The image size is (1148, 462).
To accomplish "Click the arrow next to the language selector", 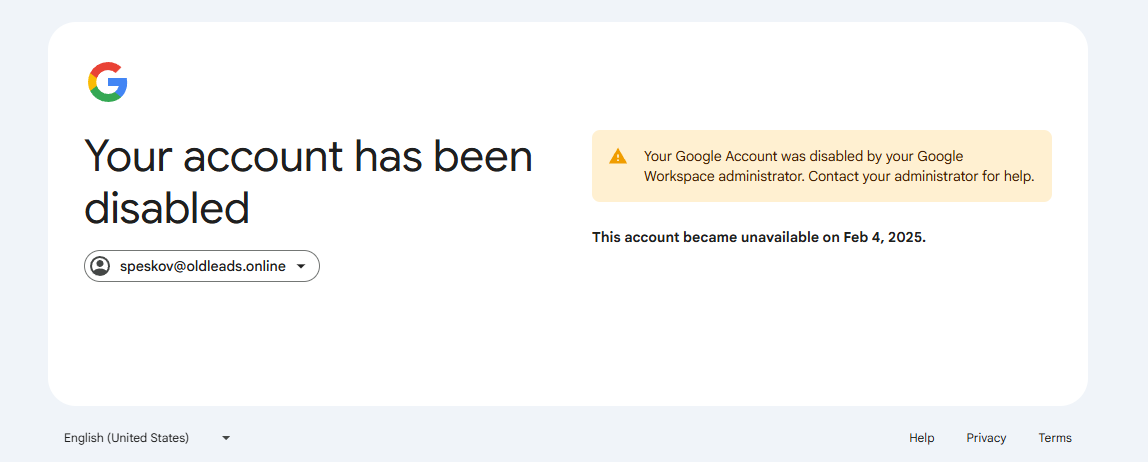I will [x=226, y=438].
